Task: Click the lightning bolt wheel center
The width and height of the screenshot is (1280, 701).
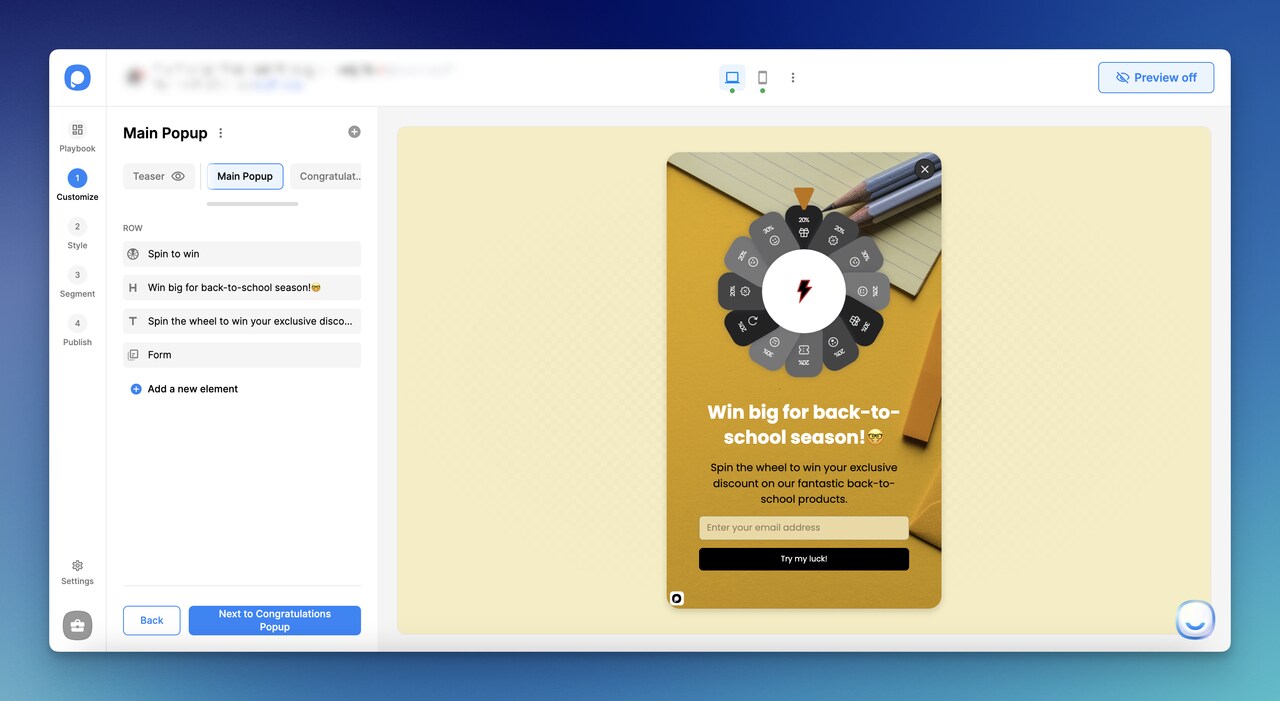Action: coord(804,291)
